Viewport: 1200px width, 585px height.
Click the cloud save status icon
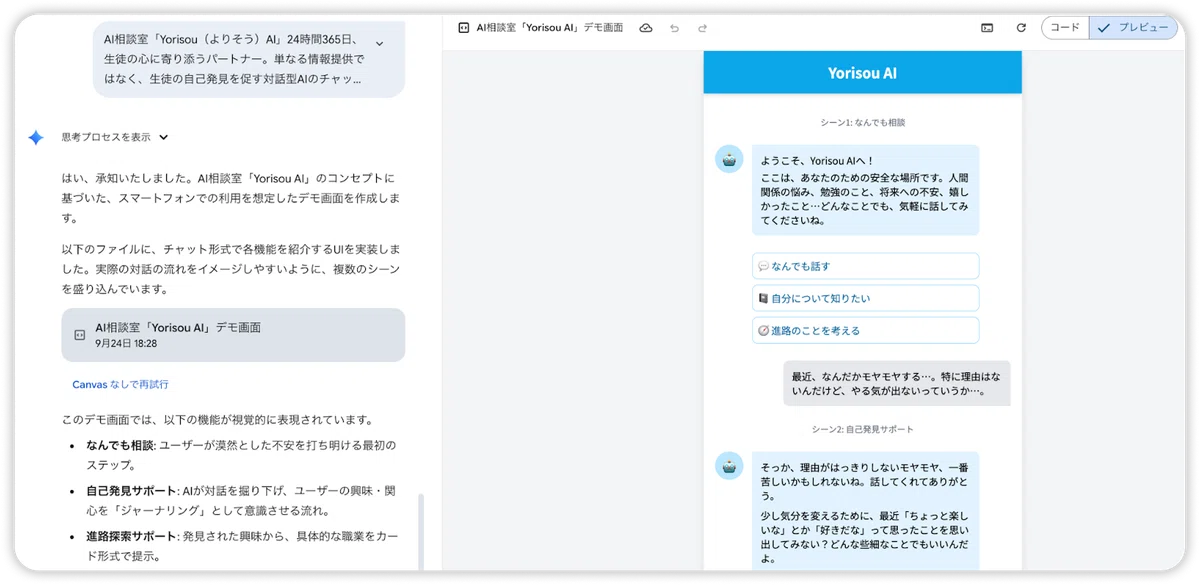646,28
